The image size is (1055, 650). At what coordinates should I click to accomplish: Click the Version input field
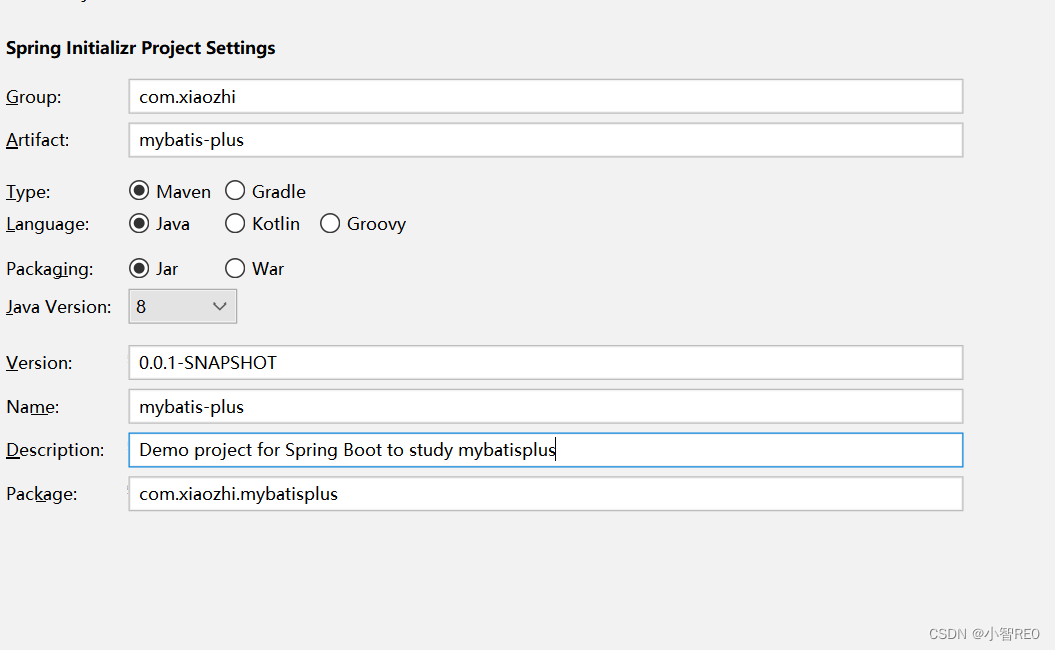click(545, 363)
